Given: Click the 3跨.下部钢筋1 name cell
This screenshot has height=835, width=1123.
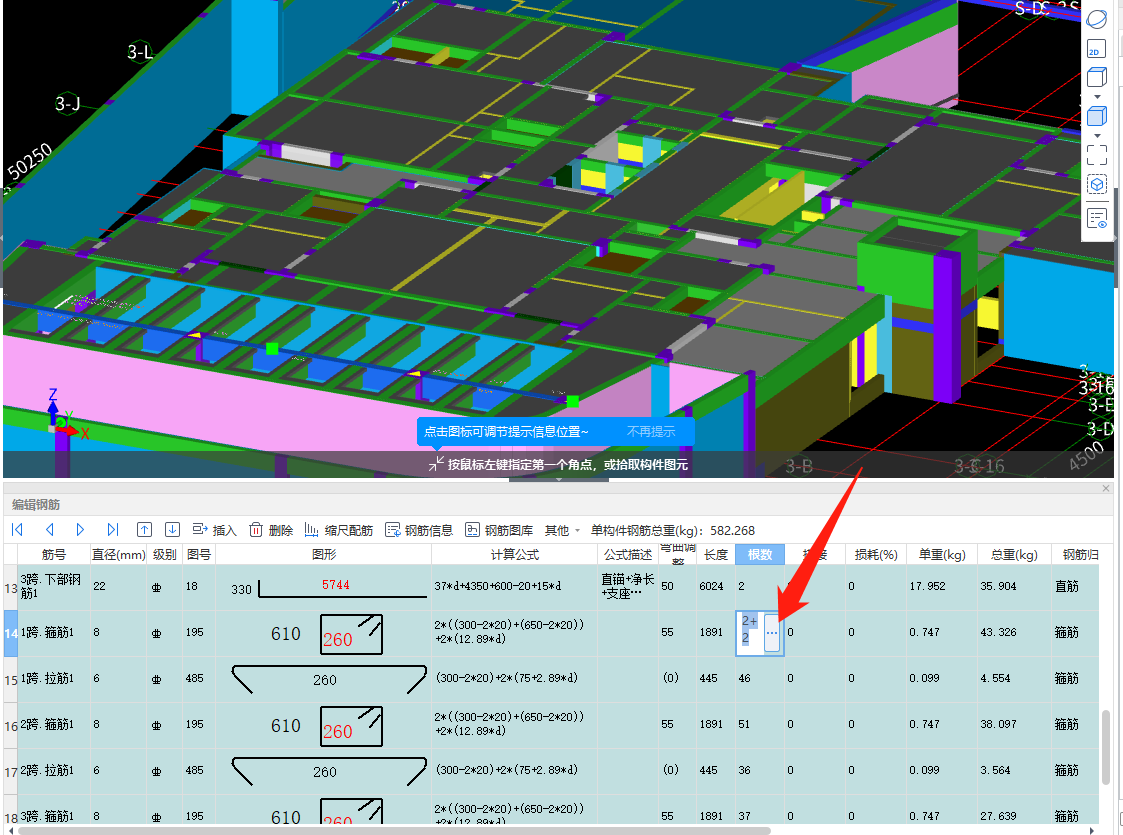Looking at the screenshot, I should coord(54,587).
